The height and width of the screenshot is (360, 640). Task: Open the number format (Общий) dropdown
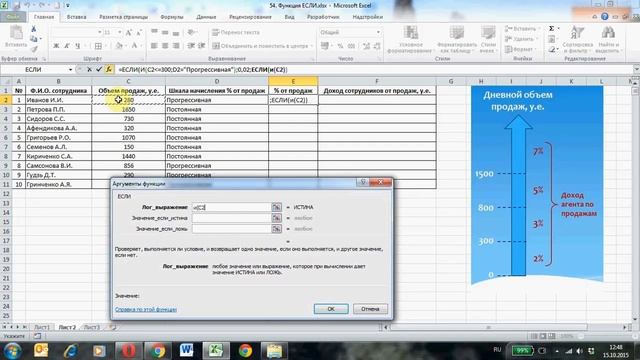[378, 32]
